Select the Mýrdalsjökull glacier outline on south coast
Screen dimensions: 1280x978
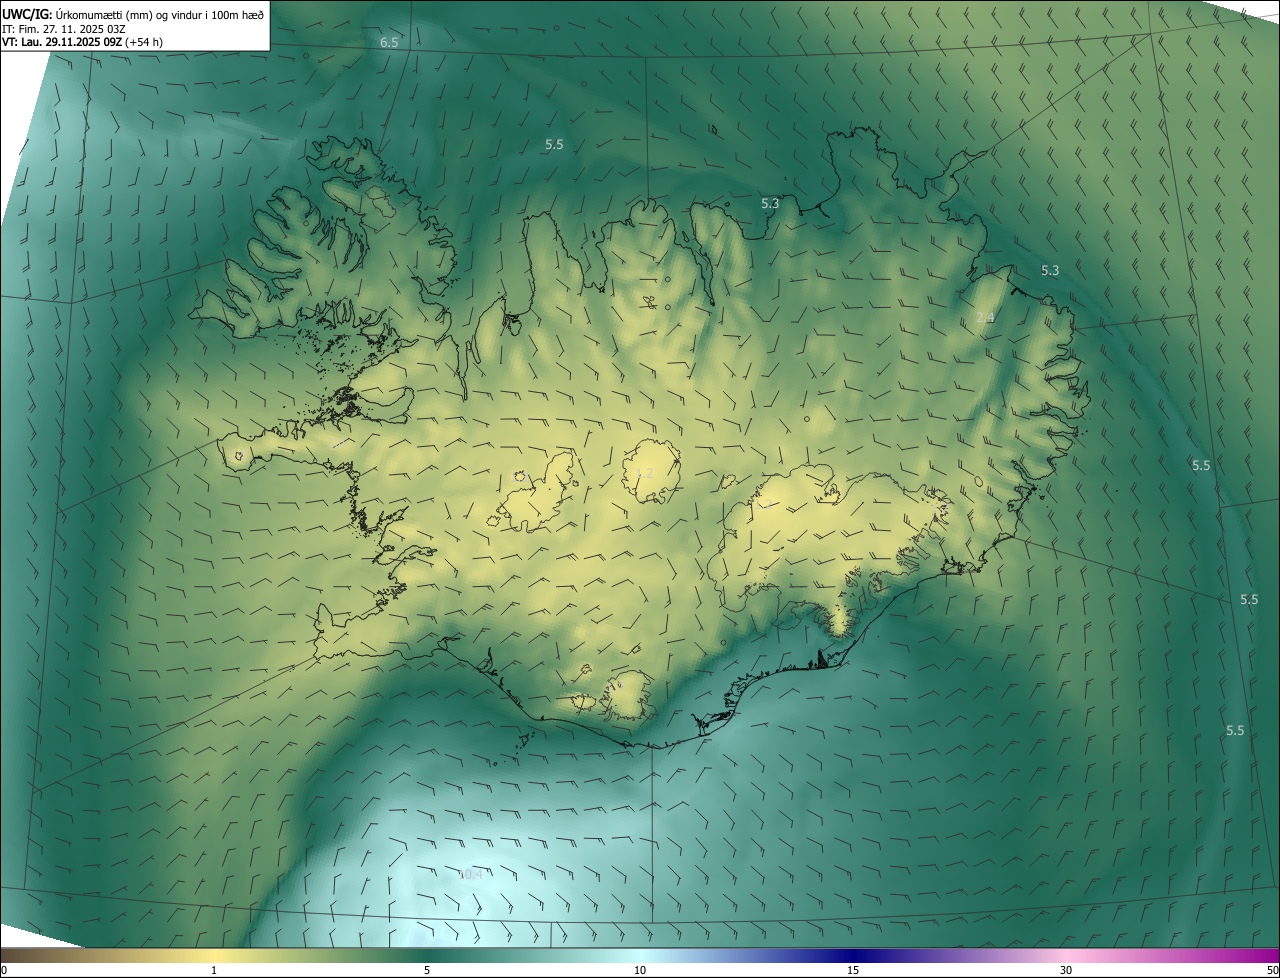(x=628, y=696)
